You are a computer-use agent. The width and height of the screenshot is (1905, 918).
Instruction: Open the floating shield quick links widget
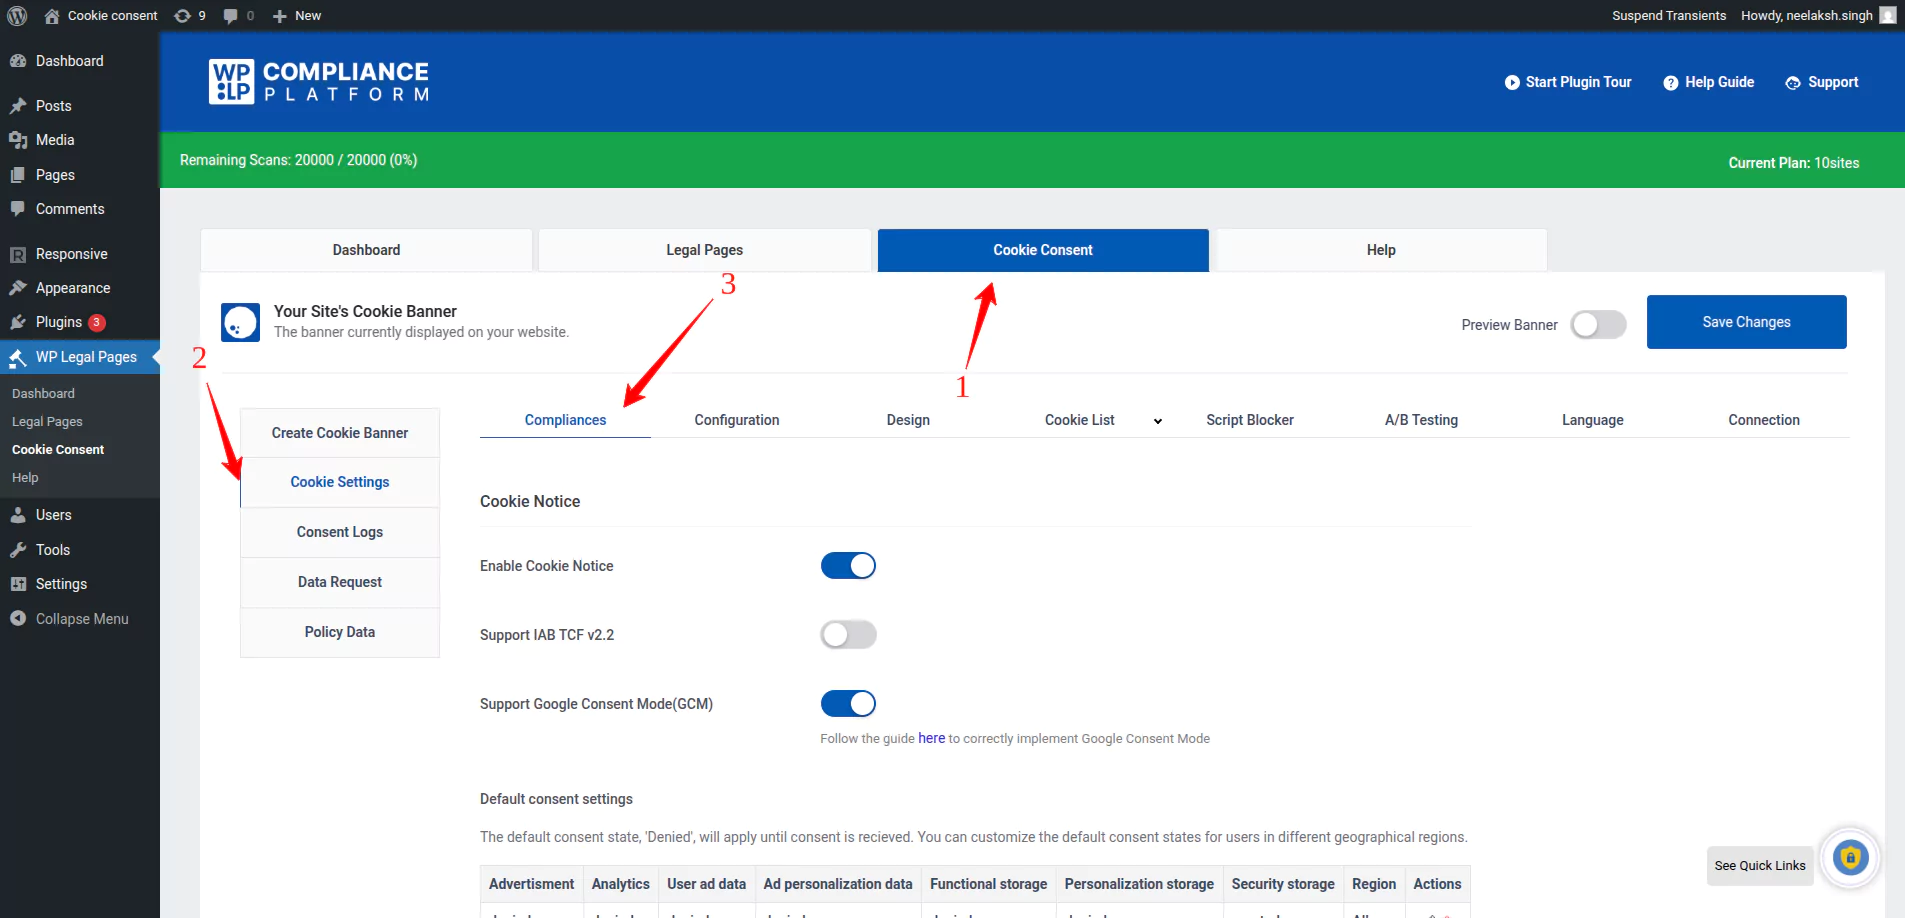click(x=1851, y=857)
